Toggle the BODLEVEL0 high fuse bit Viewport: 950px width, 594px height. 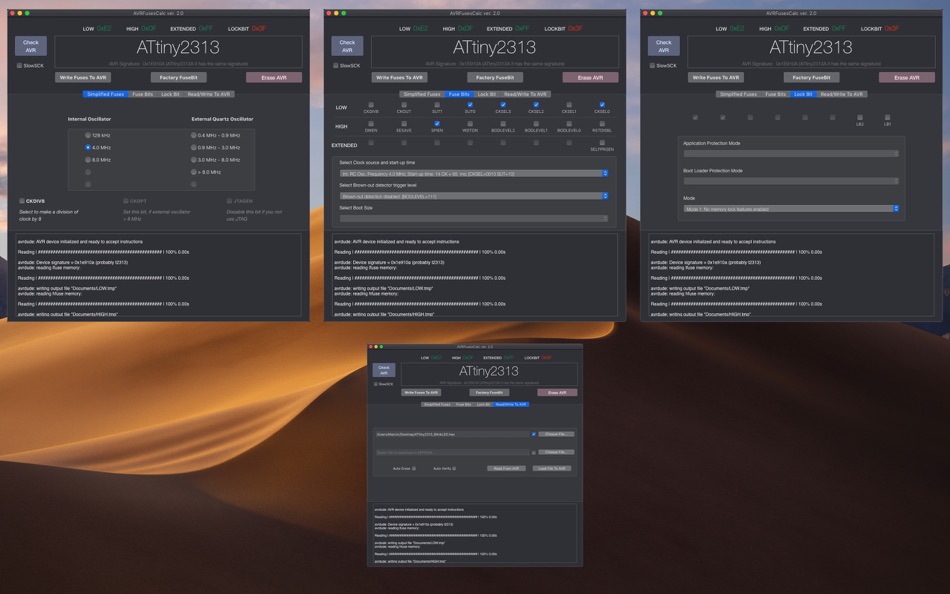[569, 124]
